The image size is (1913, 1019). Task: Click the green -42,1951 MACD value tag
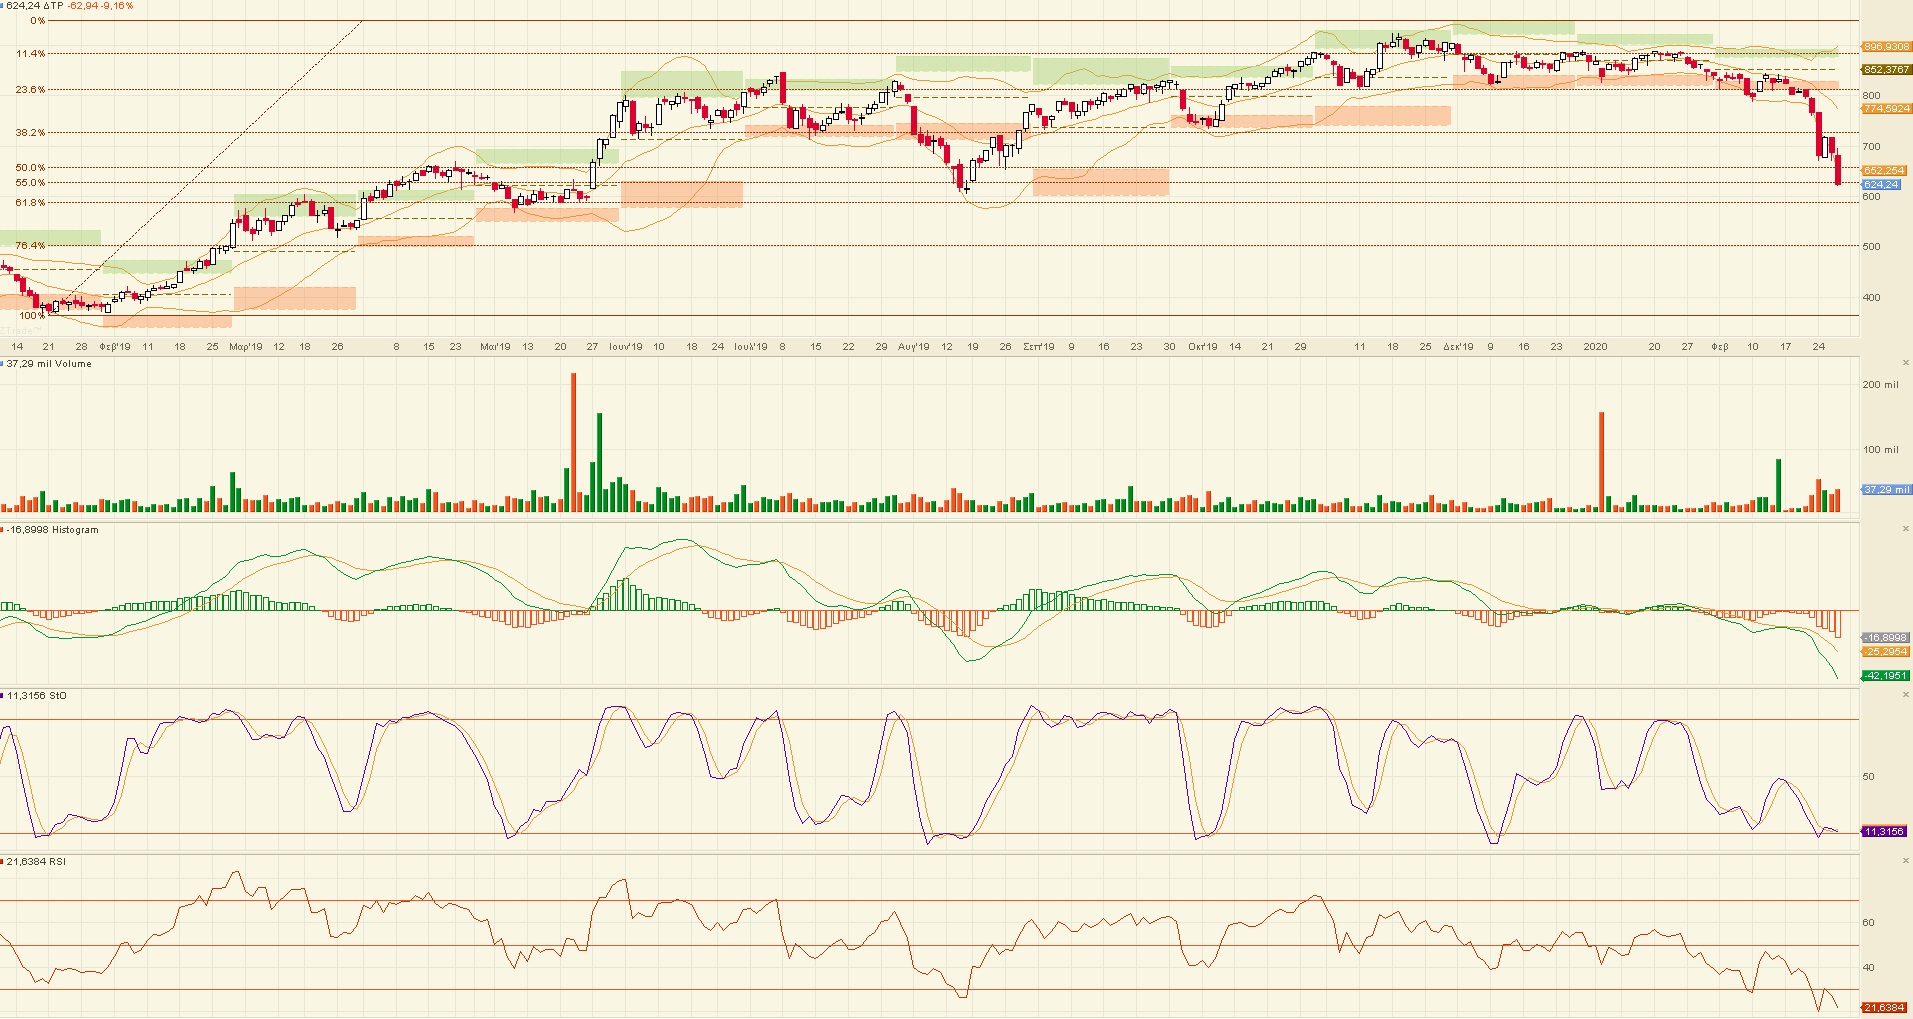coord(1885,676)
